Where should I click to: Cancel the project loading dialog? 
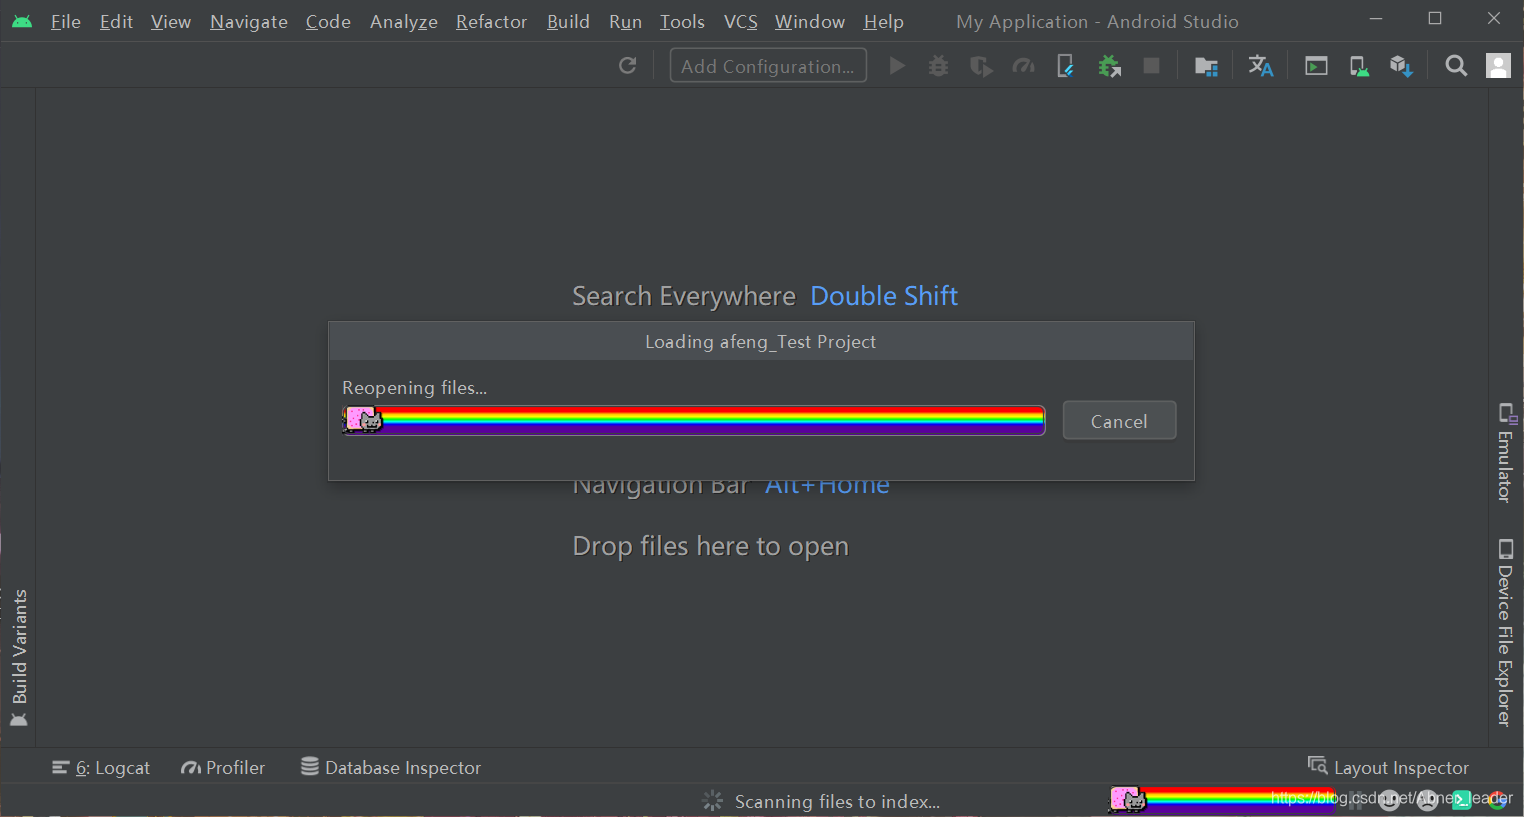point(1119,421)
